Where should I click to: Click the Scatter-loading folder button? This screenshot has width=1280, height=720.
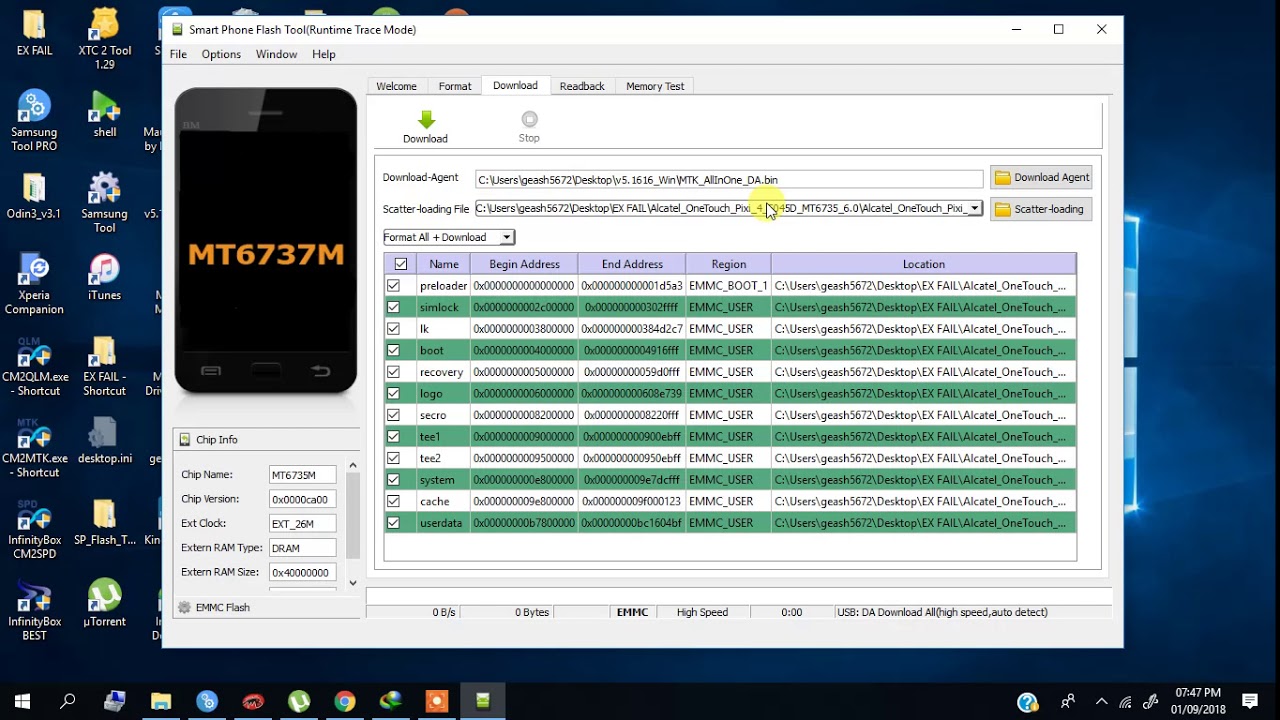pyautogui.click(x=1041, y=209)
